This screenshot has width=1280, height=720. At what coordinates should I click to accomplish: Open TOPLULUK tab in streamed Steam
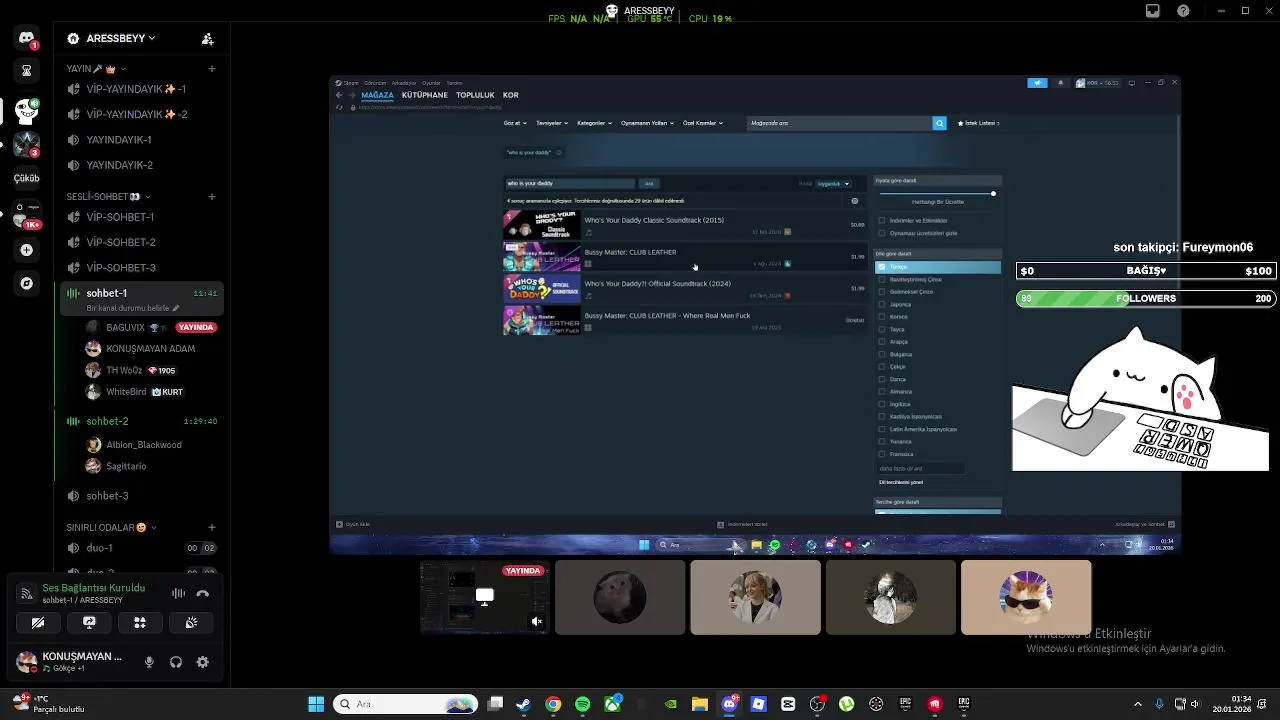(x=475, y=95)
